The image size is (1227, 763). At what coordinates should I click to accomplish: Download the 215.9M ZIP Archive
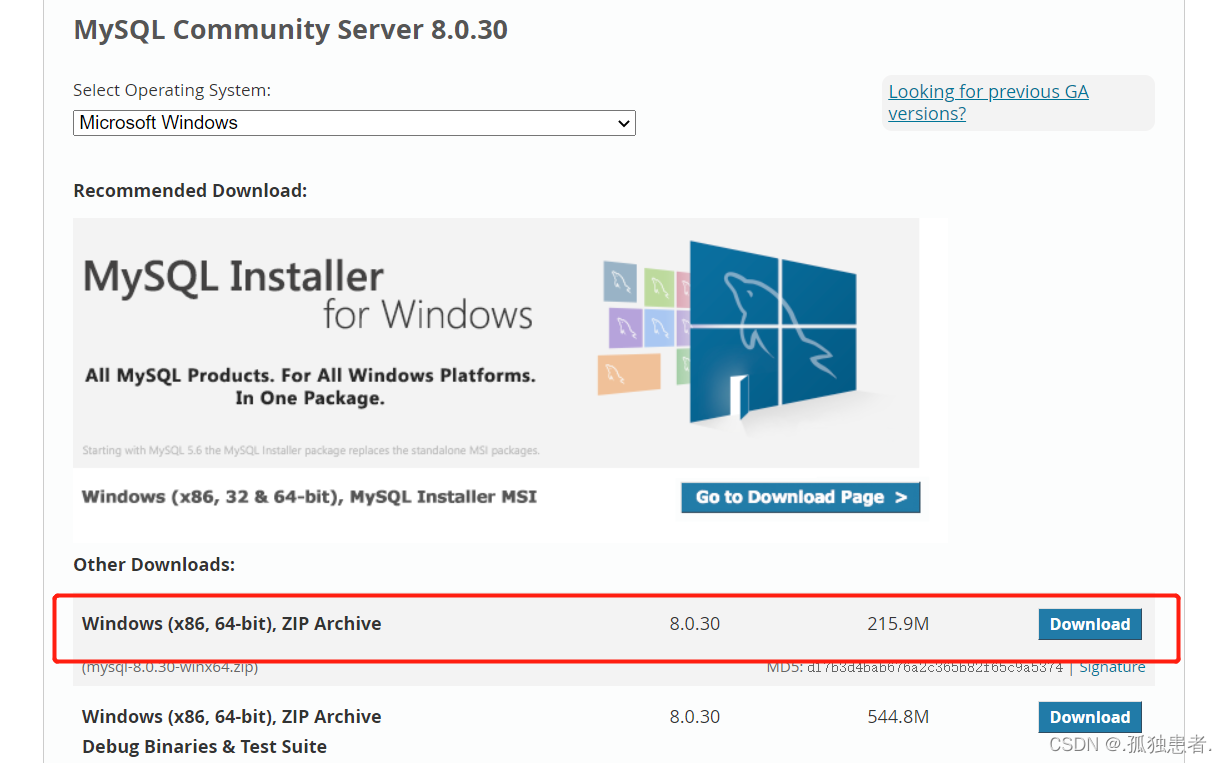coord(1090,624)
